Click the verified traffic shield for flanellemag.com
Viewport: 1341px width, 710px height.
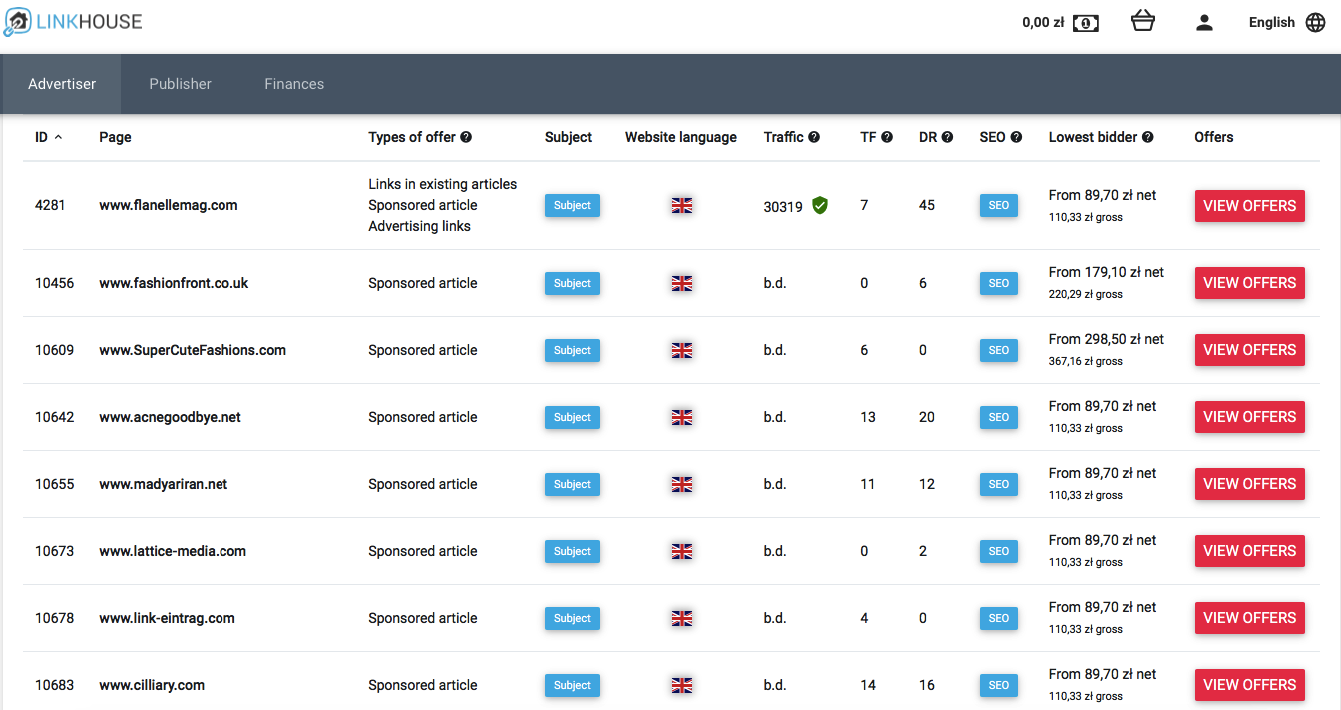click(x=820, y=206)
